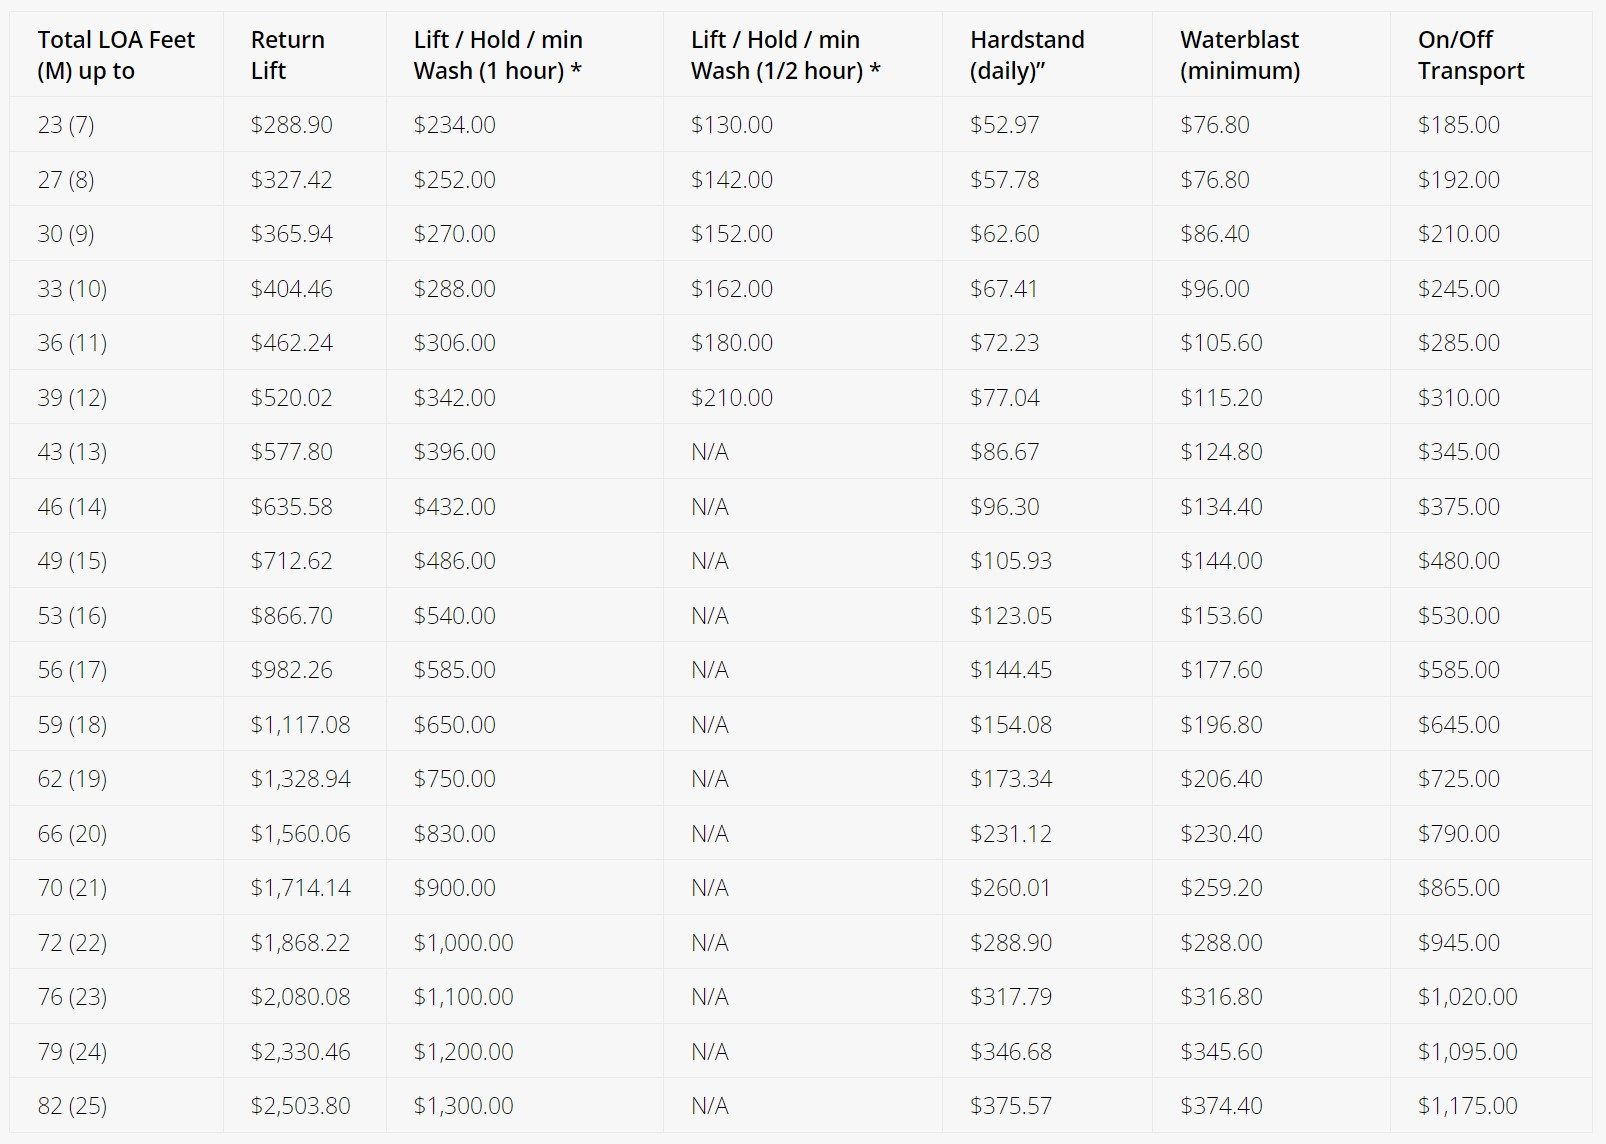Select the $130.00 half-hour wash price
1606x1144 pixels.
[x=731, y=125]
